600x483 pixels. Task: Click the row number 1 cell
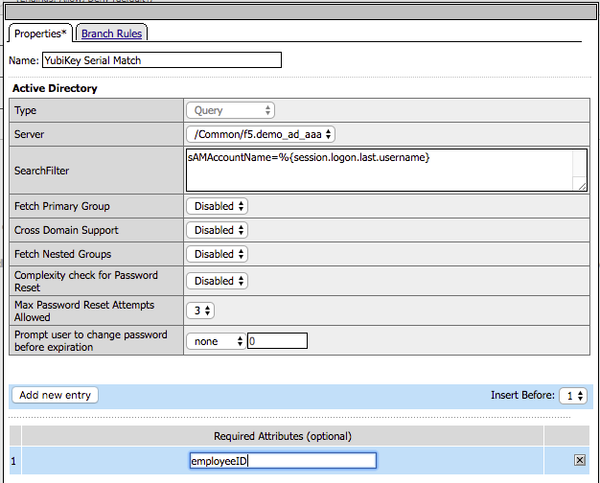click(14, 461)
